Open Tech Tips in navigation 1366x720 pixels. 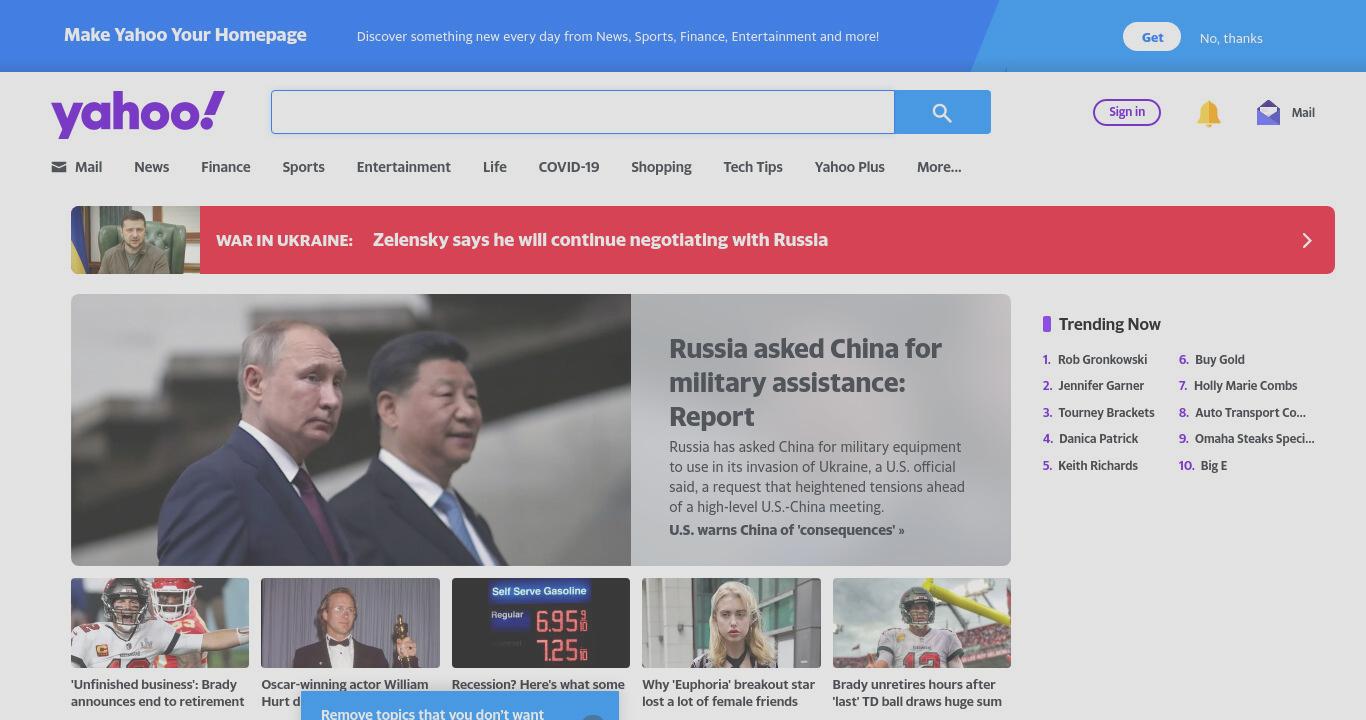[753, 167]
